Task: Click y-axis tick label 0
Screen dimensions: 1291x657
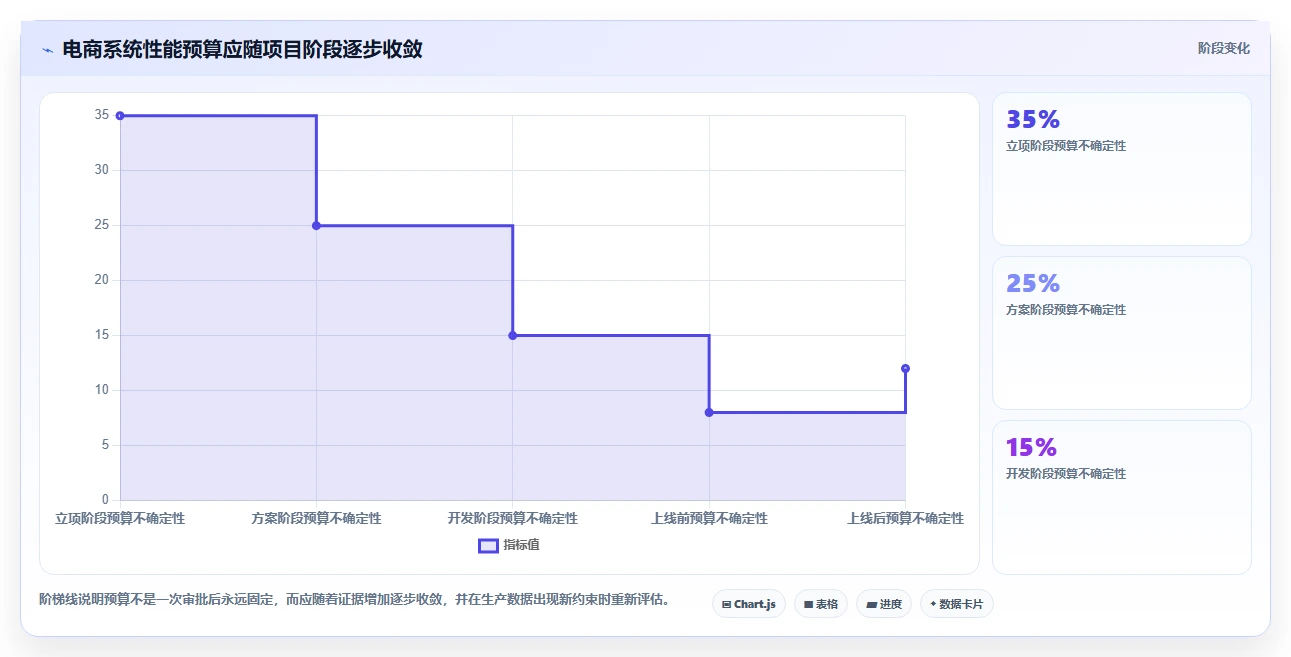Action: point(105,500)
